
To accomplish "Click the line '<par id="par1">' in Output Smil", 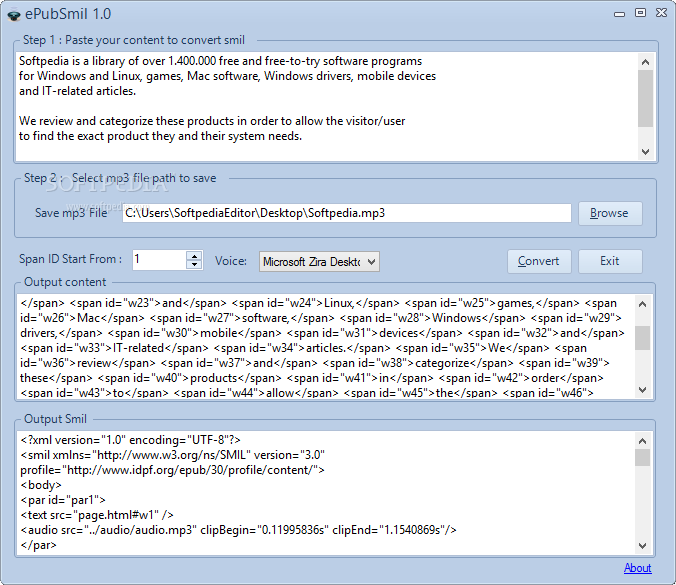I will pyautogui.click(x=63, y=500).
